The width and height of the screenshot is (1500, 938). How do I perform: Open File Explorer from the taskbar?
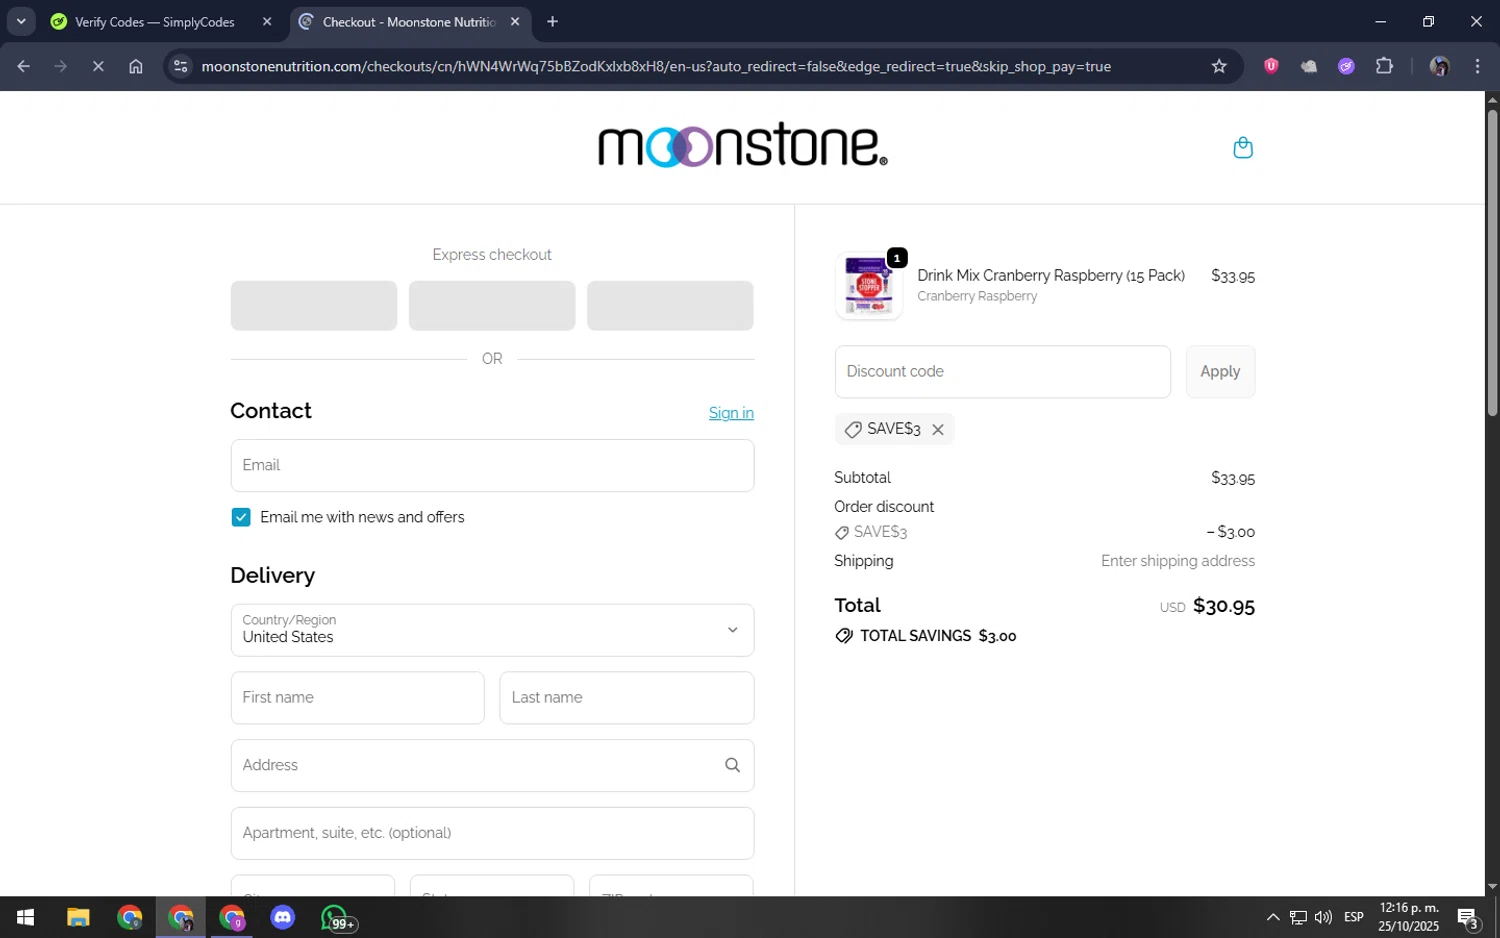click(x=78, y=918)
